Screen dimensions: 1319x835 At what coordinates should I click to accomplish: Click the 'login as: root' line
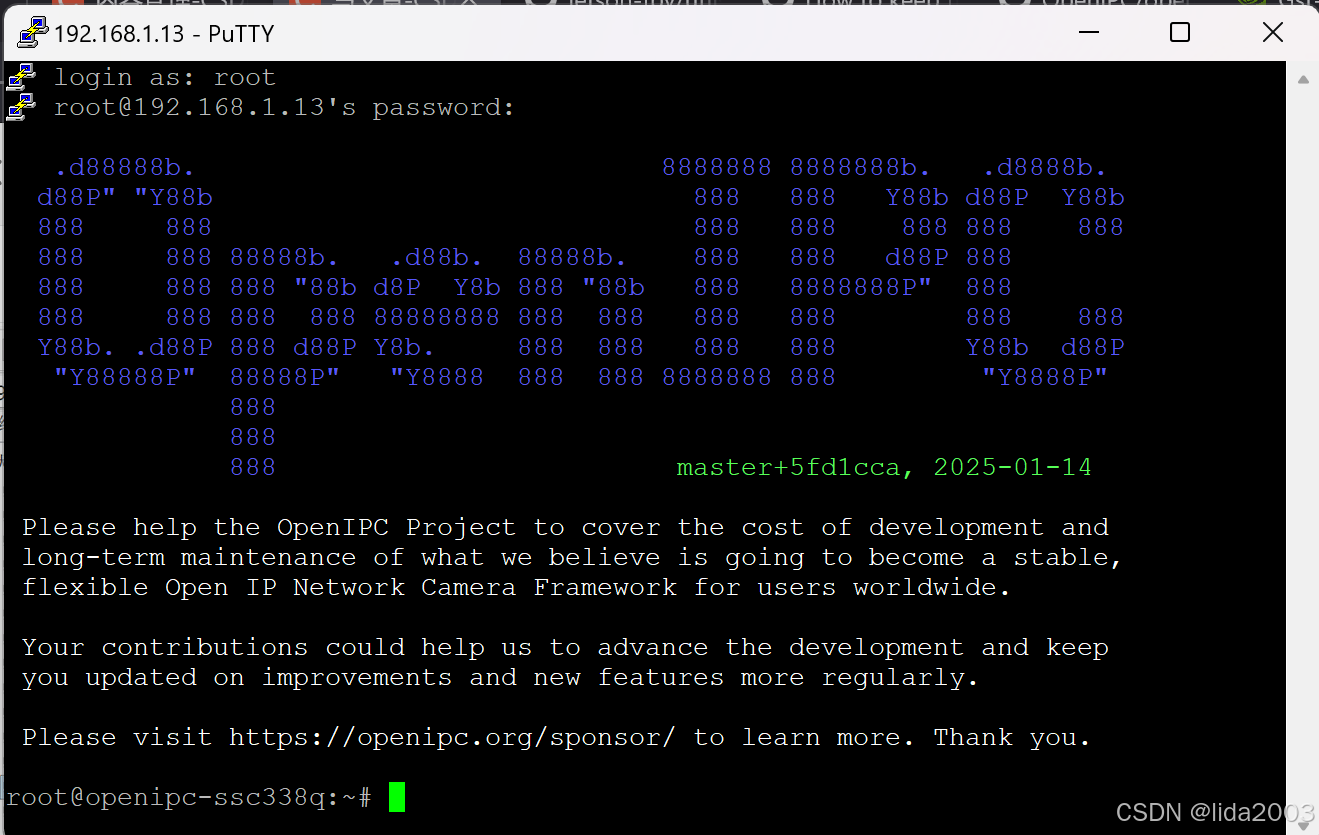tap(164, 77)
